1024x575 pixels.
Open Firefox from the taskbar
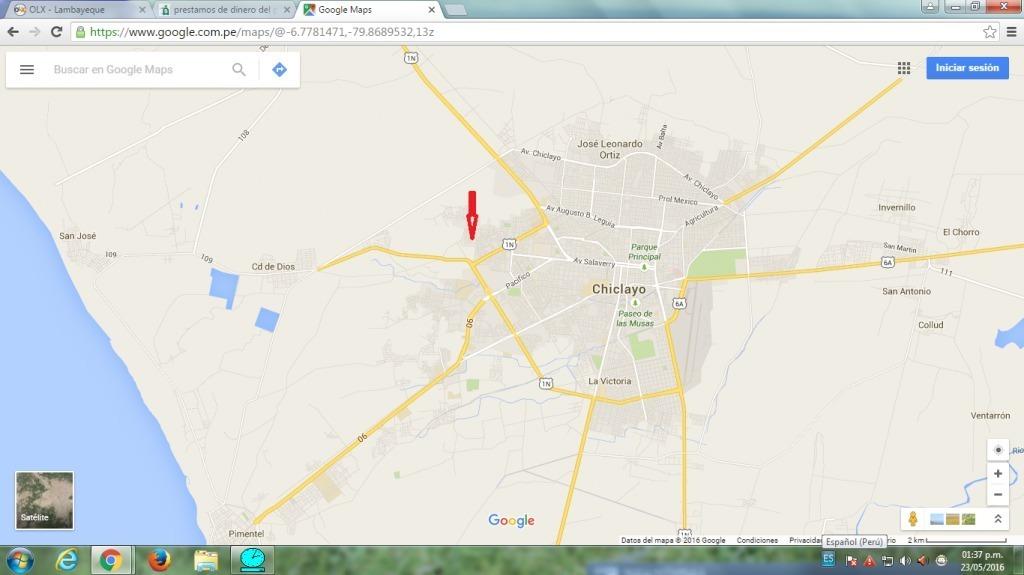coord(159,561)
